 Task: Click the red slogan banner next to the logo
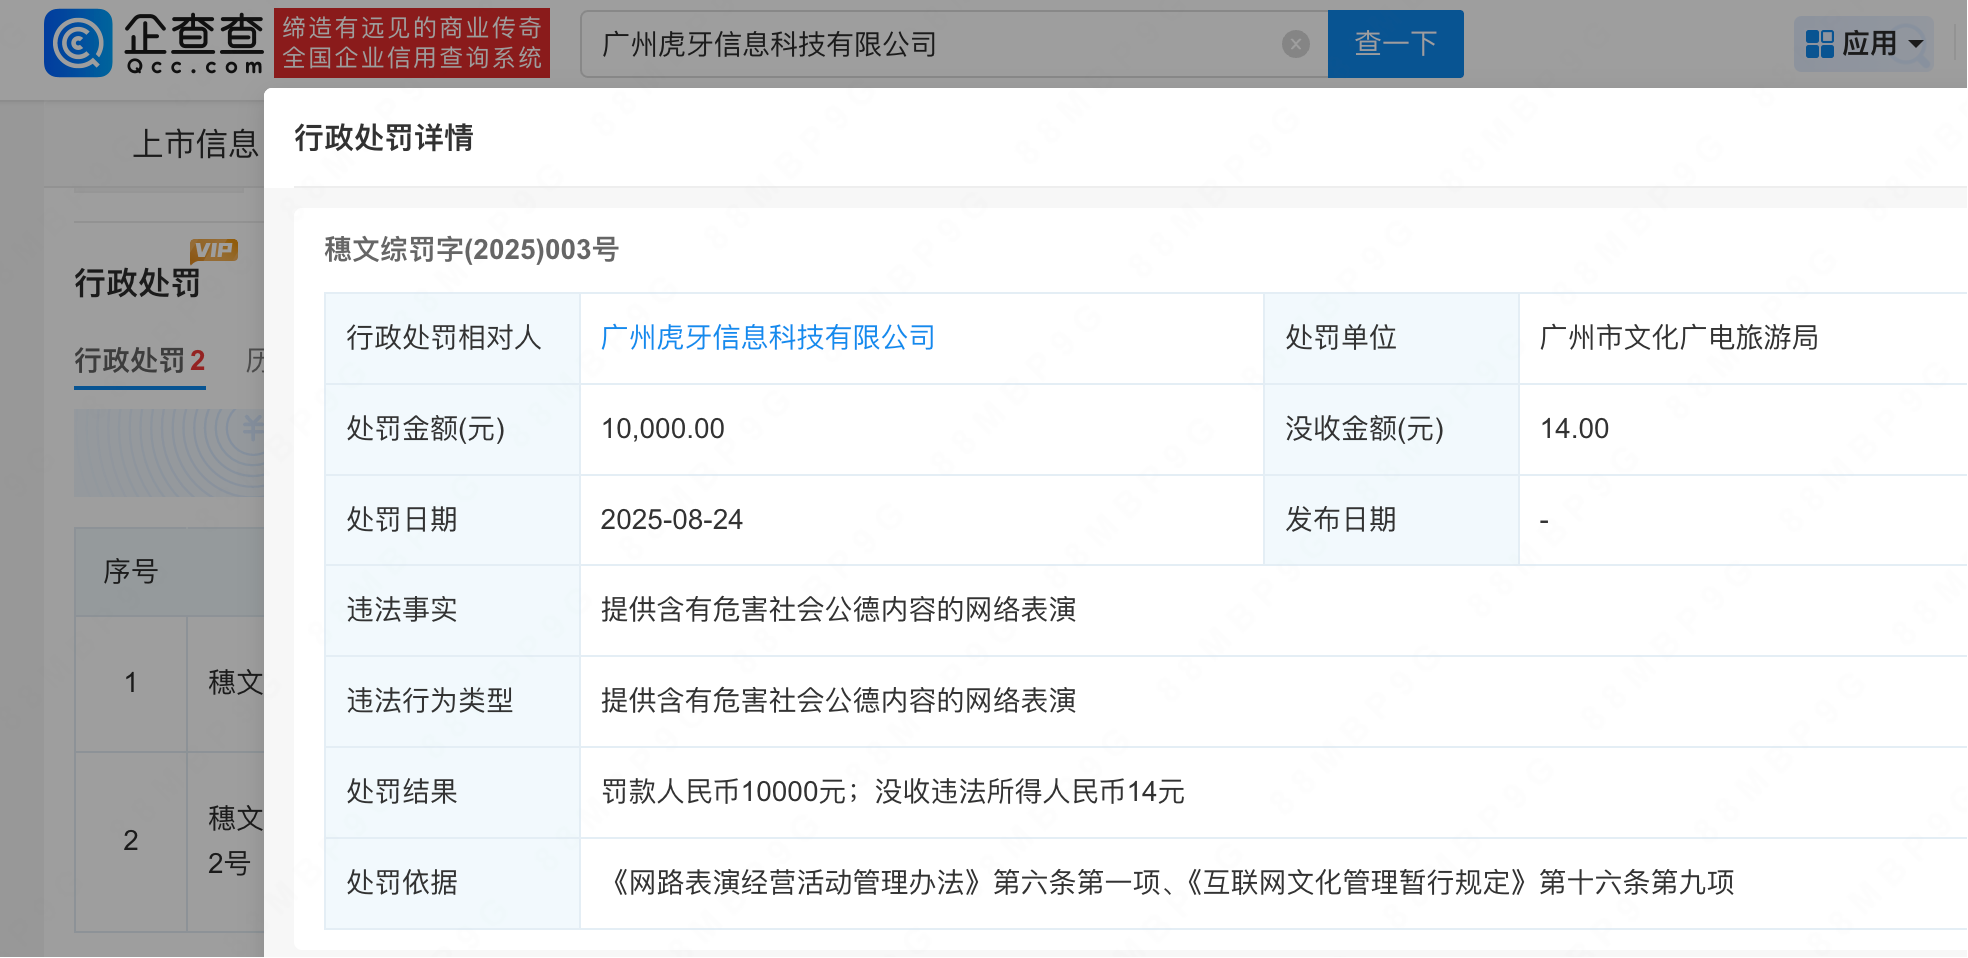click(413, 43)
